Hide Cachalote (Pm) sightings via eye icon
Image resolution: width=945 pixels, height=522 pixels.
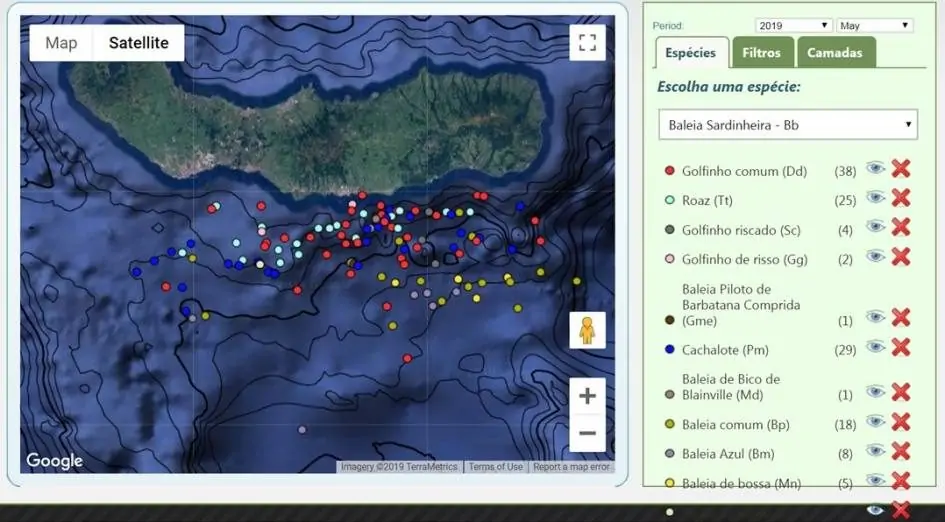875,347
